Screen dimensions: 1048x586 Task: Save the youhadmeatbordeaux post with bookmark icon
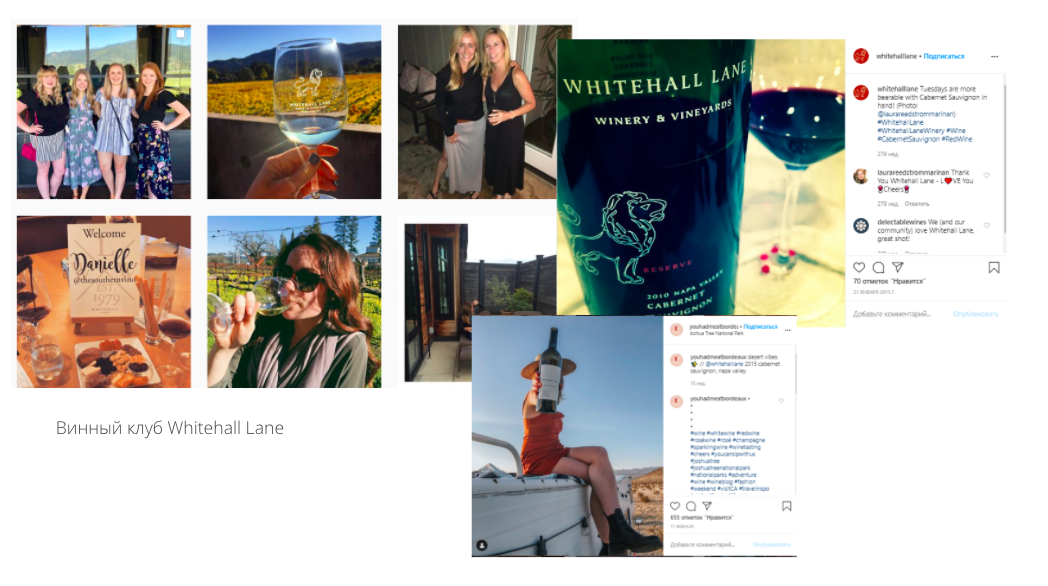coord(787,506)
